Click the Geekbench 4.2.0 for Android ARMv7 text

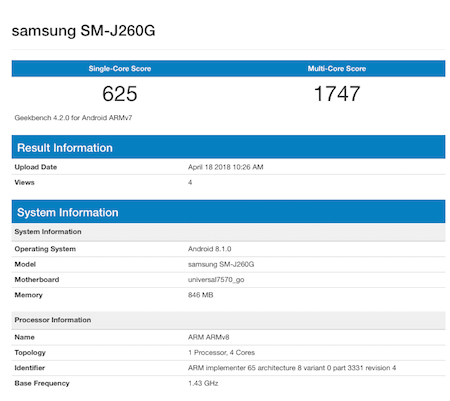coord(73,118)
